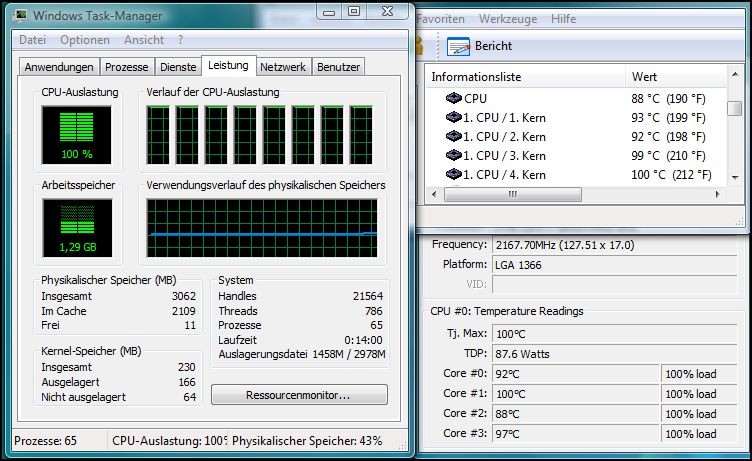
Task: Select the CPU sensor chip icon
Action: (453, 98)
